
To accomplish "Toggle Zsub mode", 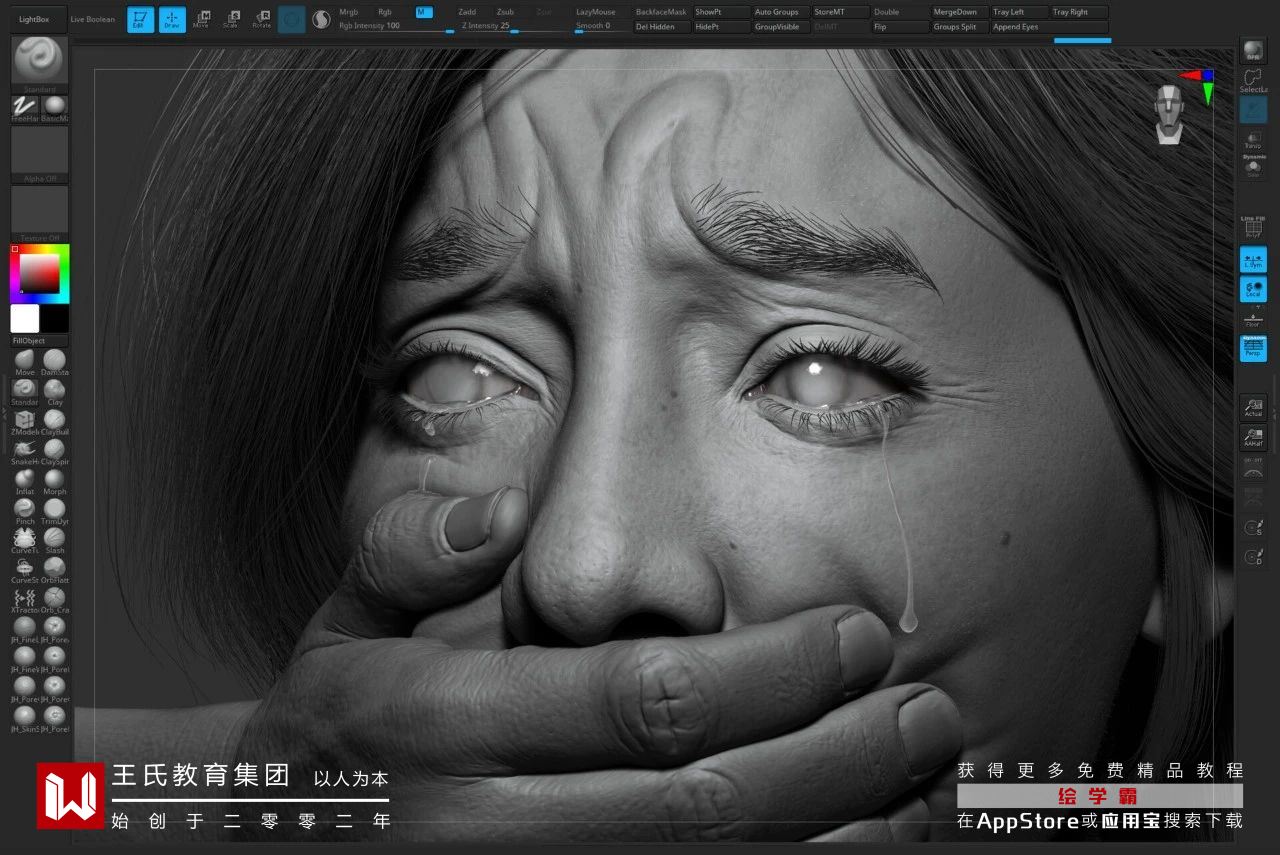I will 505,12.
